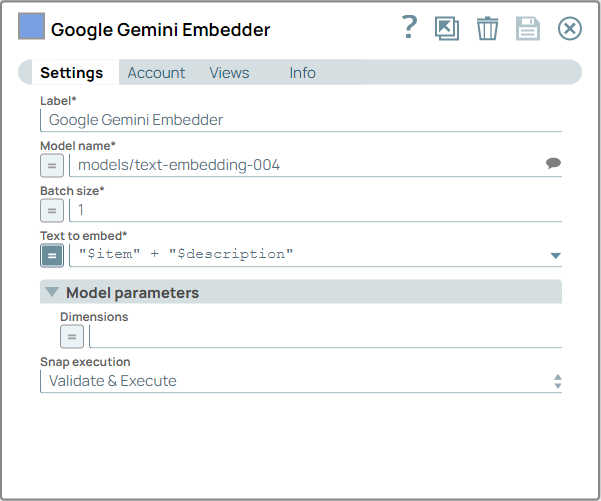Toggle expression for Dimensions field
Image resolution: width=601 pixels, height=501 pixels.
72,337
